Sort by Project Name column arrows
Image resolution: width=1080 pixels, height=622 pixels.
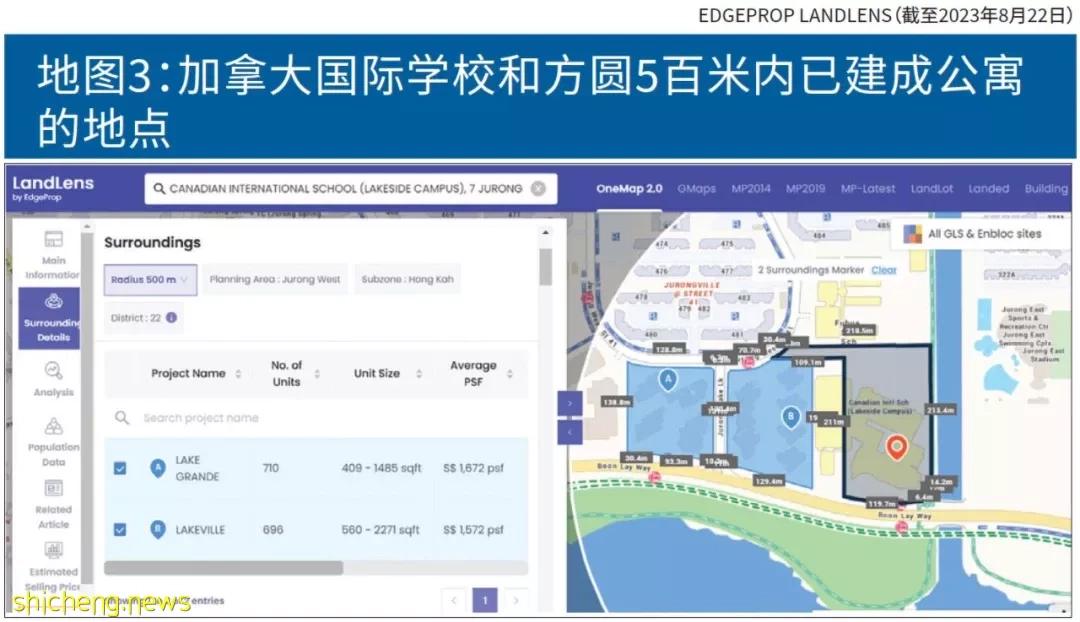(x=238, y=374)
